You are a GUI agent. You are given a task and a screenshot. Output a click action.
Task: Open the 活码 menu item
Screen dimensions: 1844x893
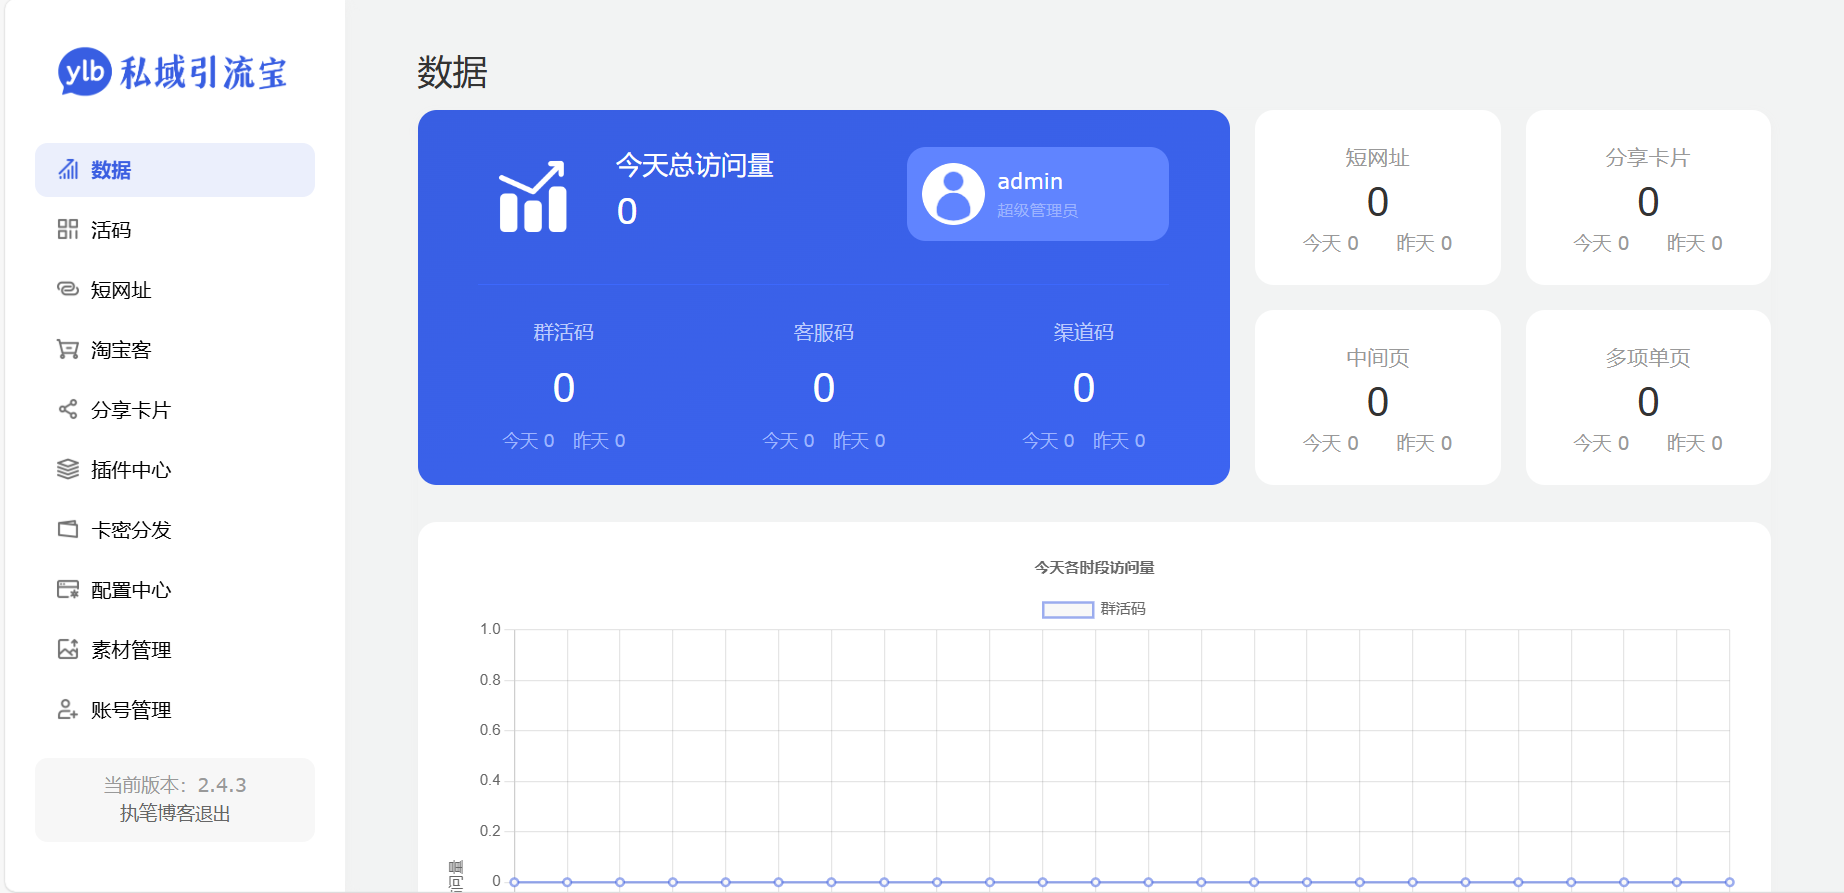175,230
